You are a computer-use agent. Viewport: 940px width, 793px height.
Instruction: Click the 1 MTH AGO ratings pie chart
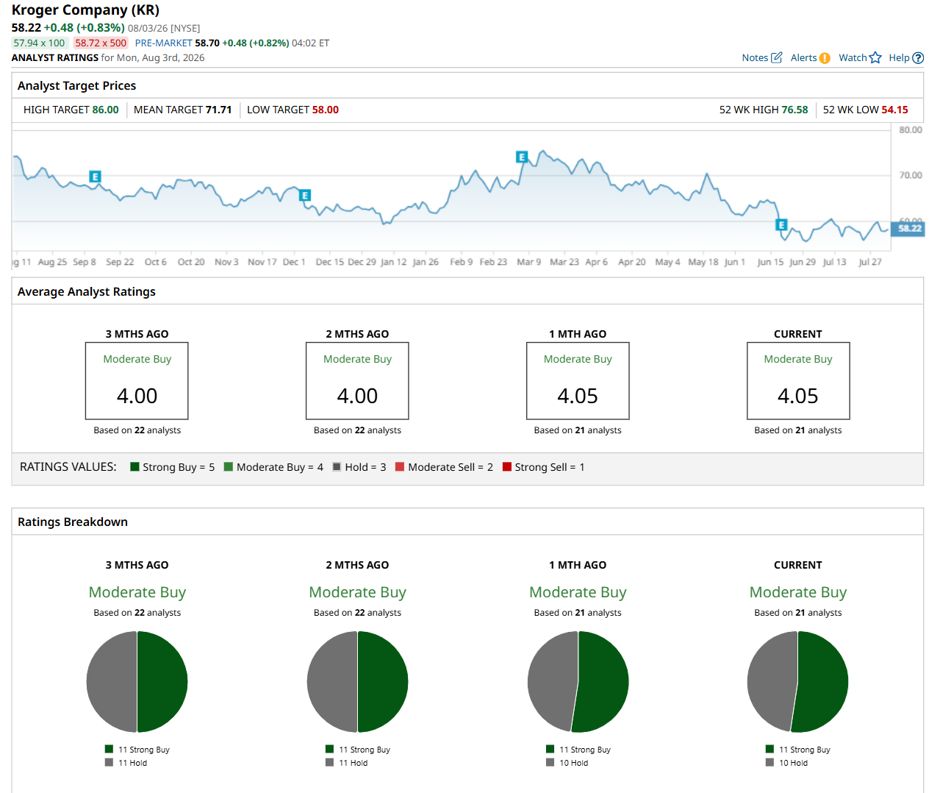click(578, 682)
